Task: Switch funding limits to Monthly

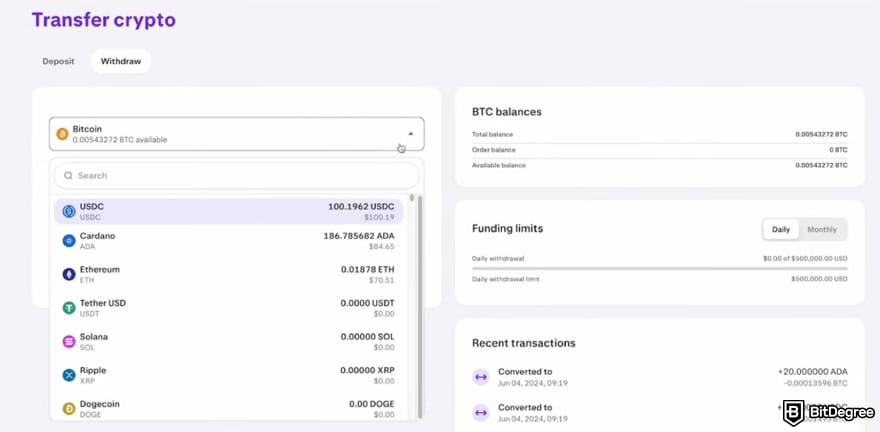Action: (x=821, y=229)
